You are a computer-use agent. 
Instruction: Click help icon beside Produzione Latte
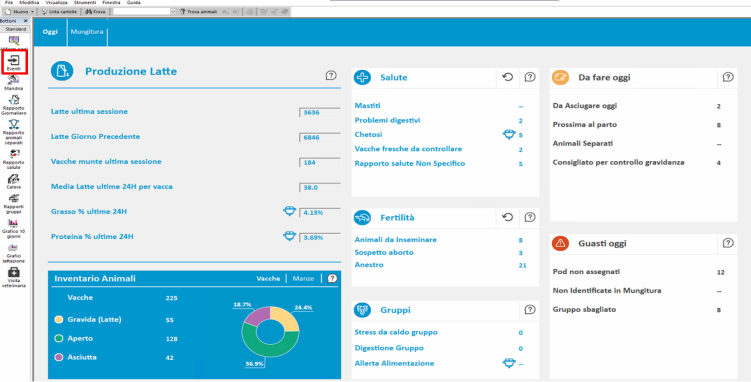pyautogui.click(x=331, y=75)
